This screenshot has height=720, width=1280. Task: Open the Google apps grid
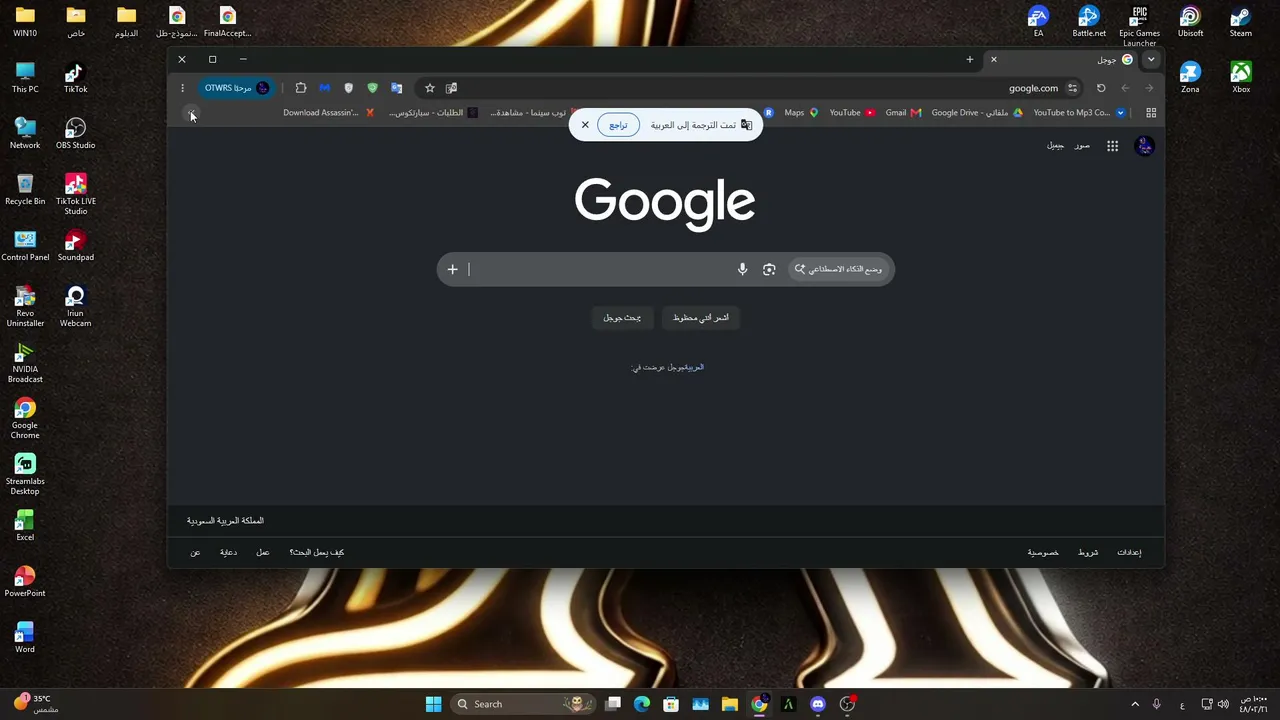(x=1112, y=146)
